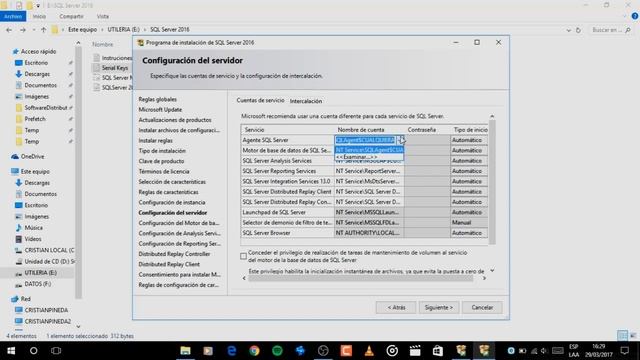
Task: Click the network tray icon
Action: coord(534,351)
